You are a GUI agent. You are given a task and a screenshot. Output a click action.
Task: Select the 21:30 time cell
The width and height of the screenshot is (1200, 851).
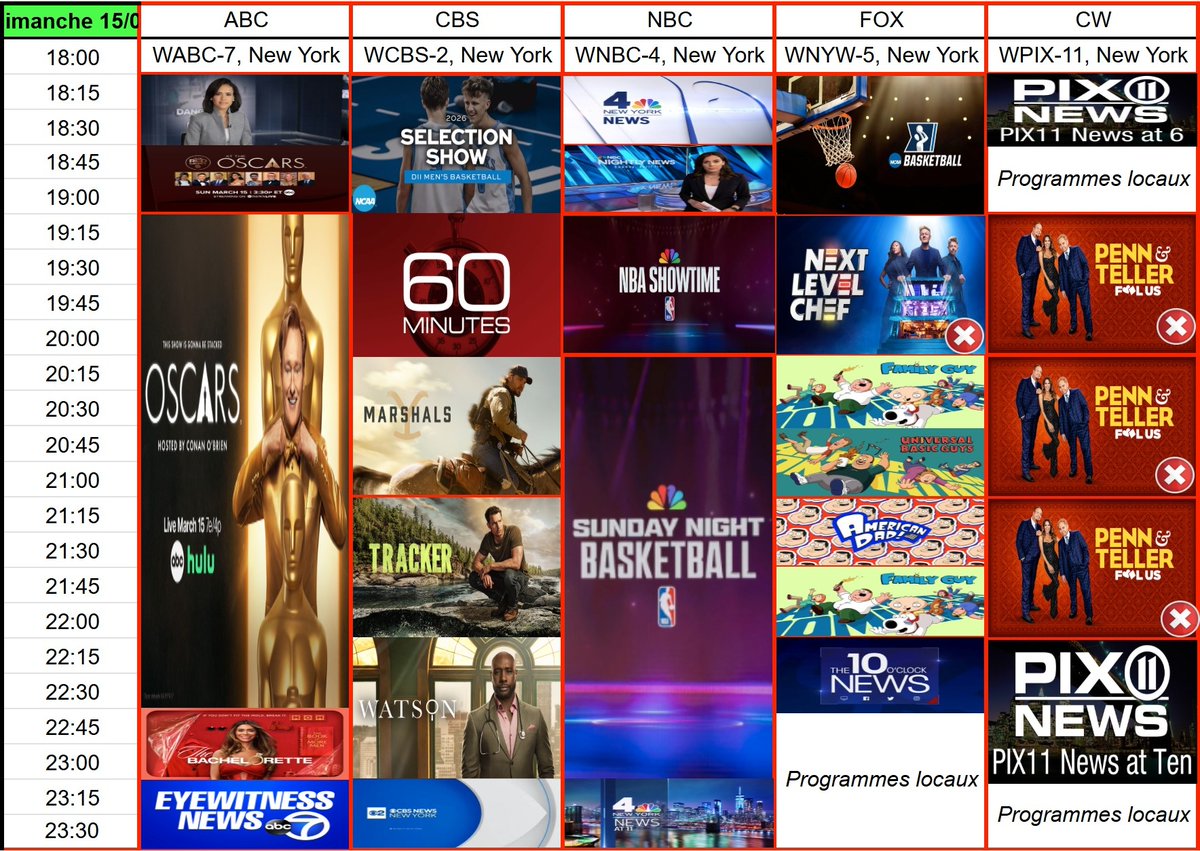click(x=72, y=551)
